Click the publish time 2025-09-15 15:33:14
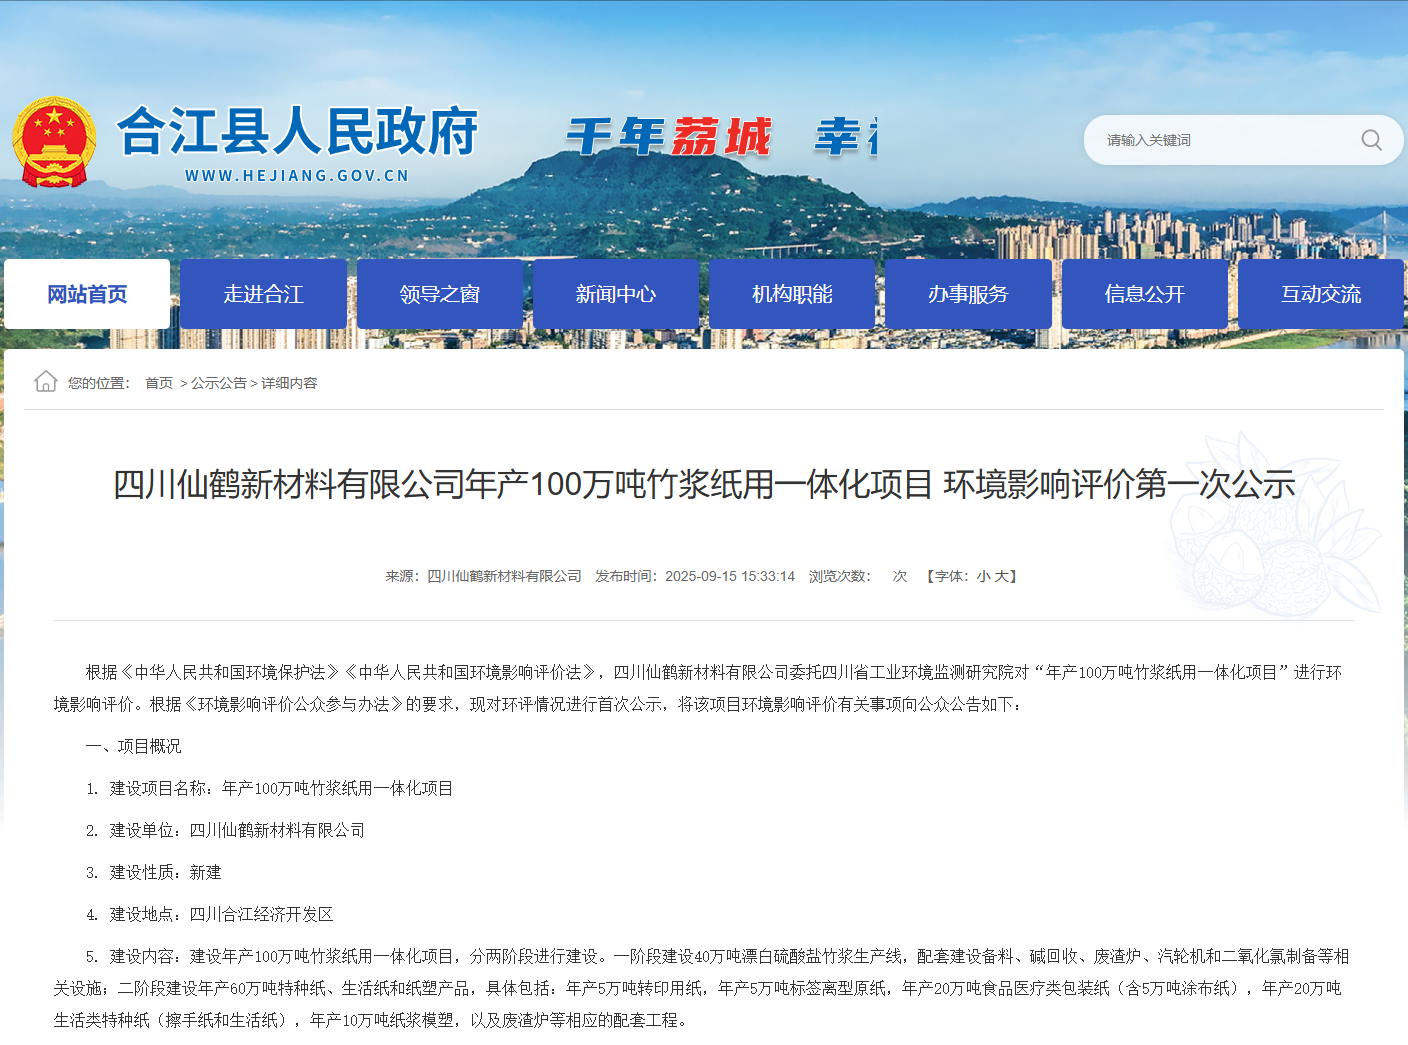The height and width of the screenshot is (1045, 1408). [x=730, y=576]
